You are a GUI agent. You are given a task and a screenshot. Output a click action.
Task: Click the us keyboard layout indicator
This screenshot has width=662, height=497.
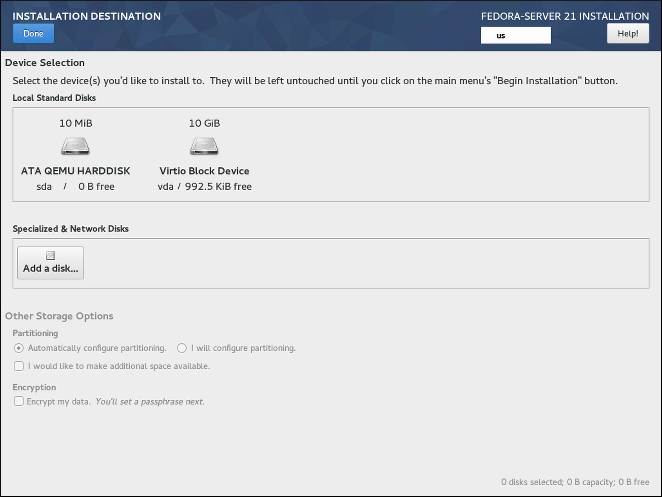click(515, 35)
